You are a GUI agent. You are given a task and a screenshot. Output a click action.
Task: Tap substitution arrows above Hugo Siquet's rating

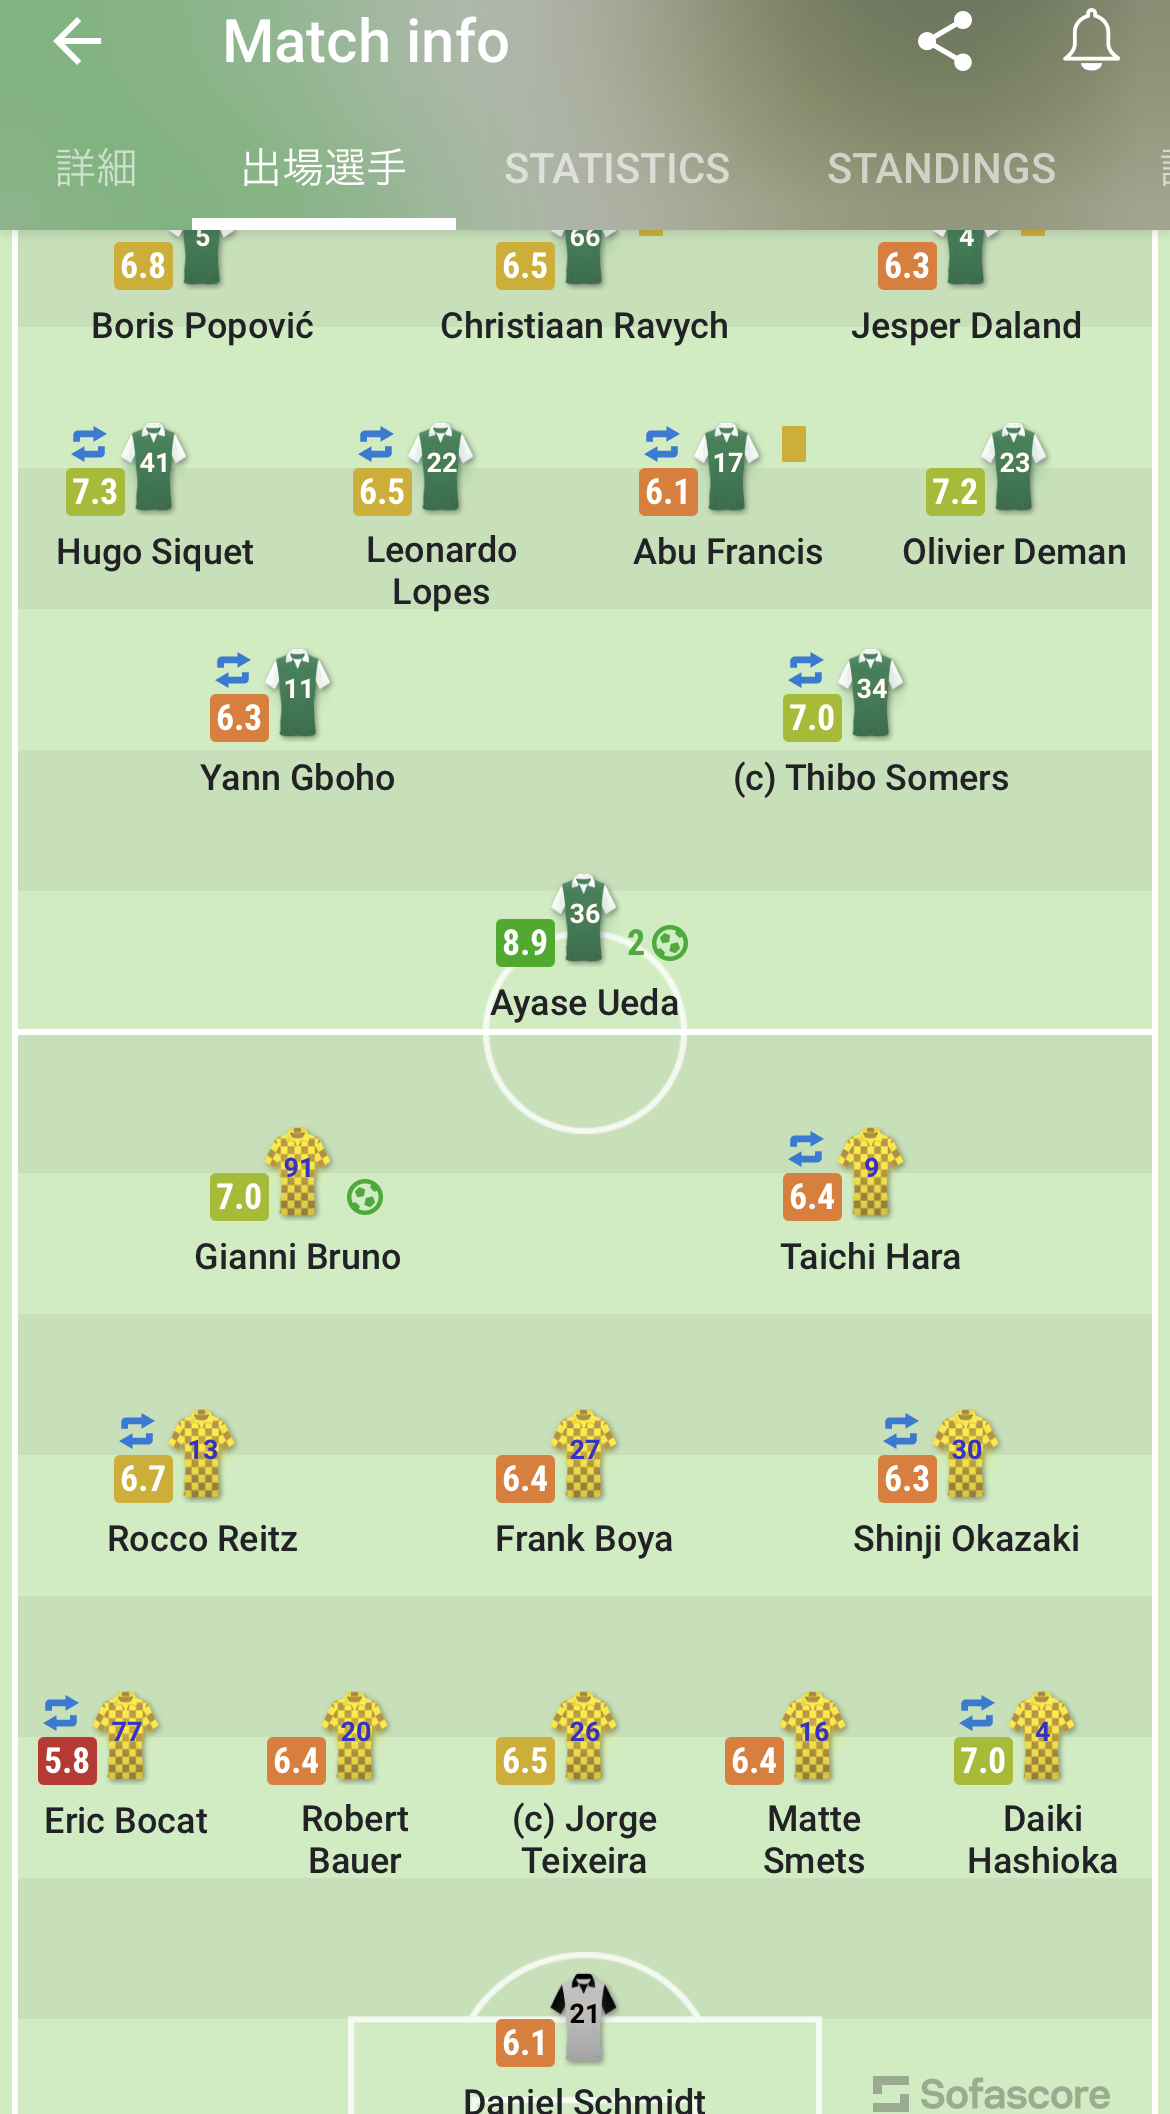[89, 442]
